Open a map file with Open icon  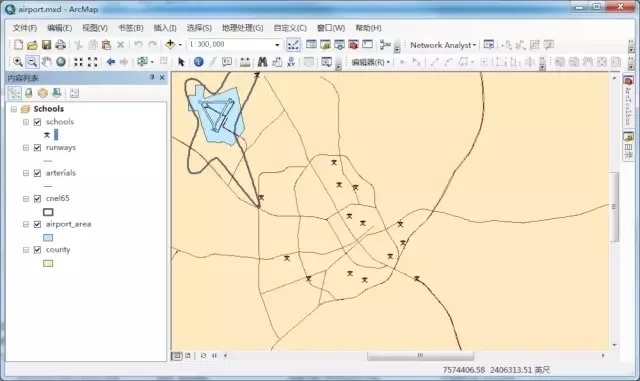[32, 45]
